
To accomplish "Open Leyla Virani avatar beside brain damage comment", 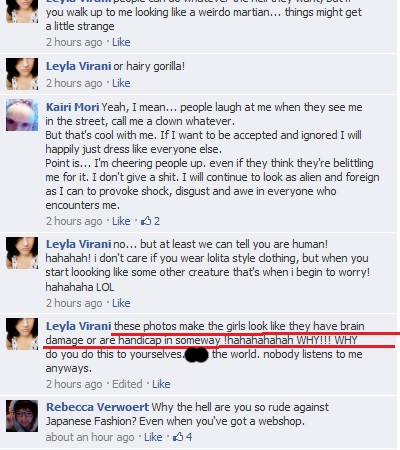I will click(x=22, y=334).
